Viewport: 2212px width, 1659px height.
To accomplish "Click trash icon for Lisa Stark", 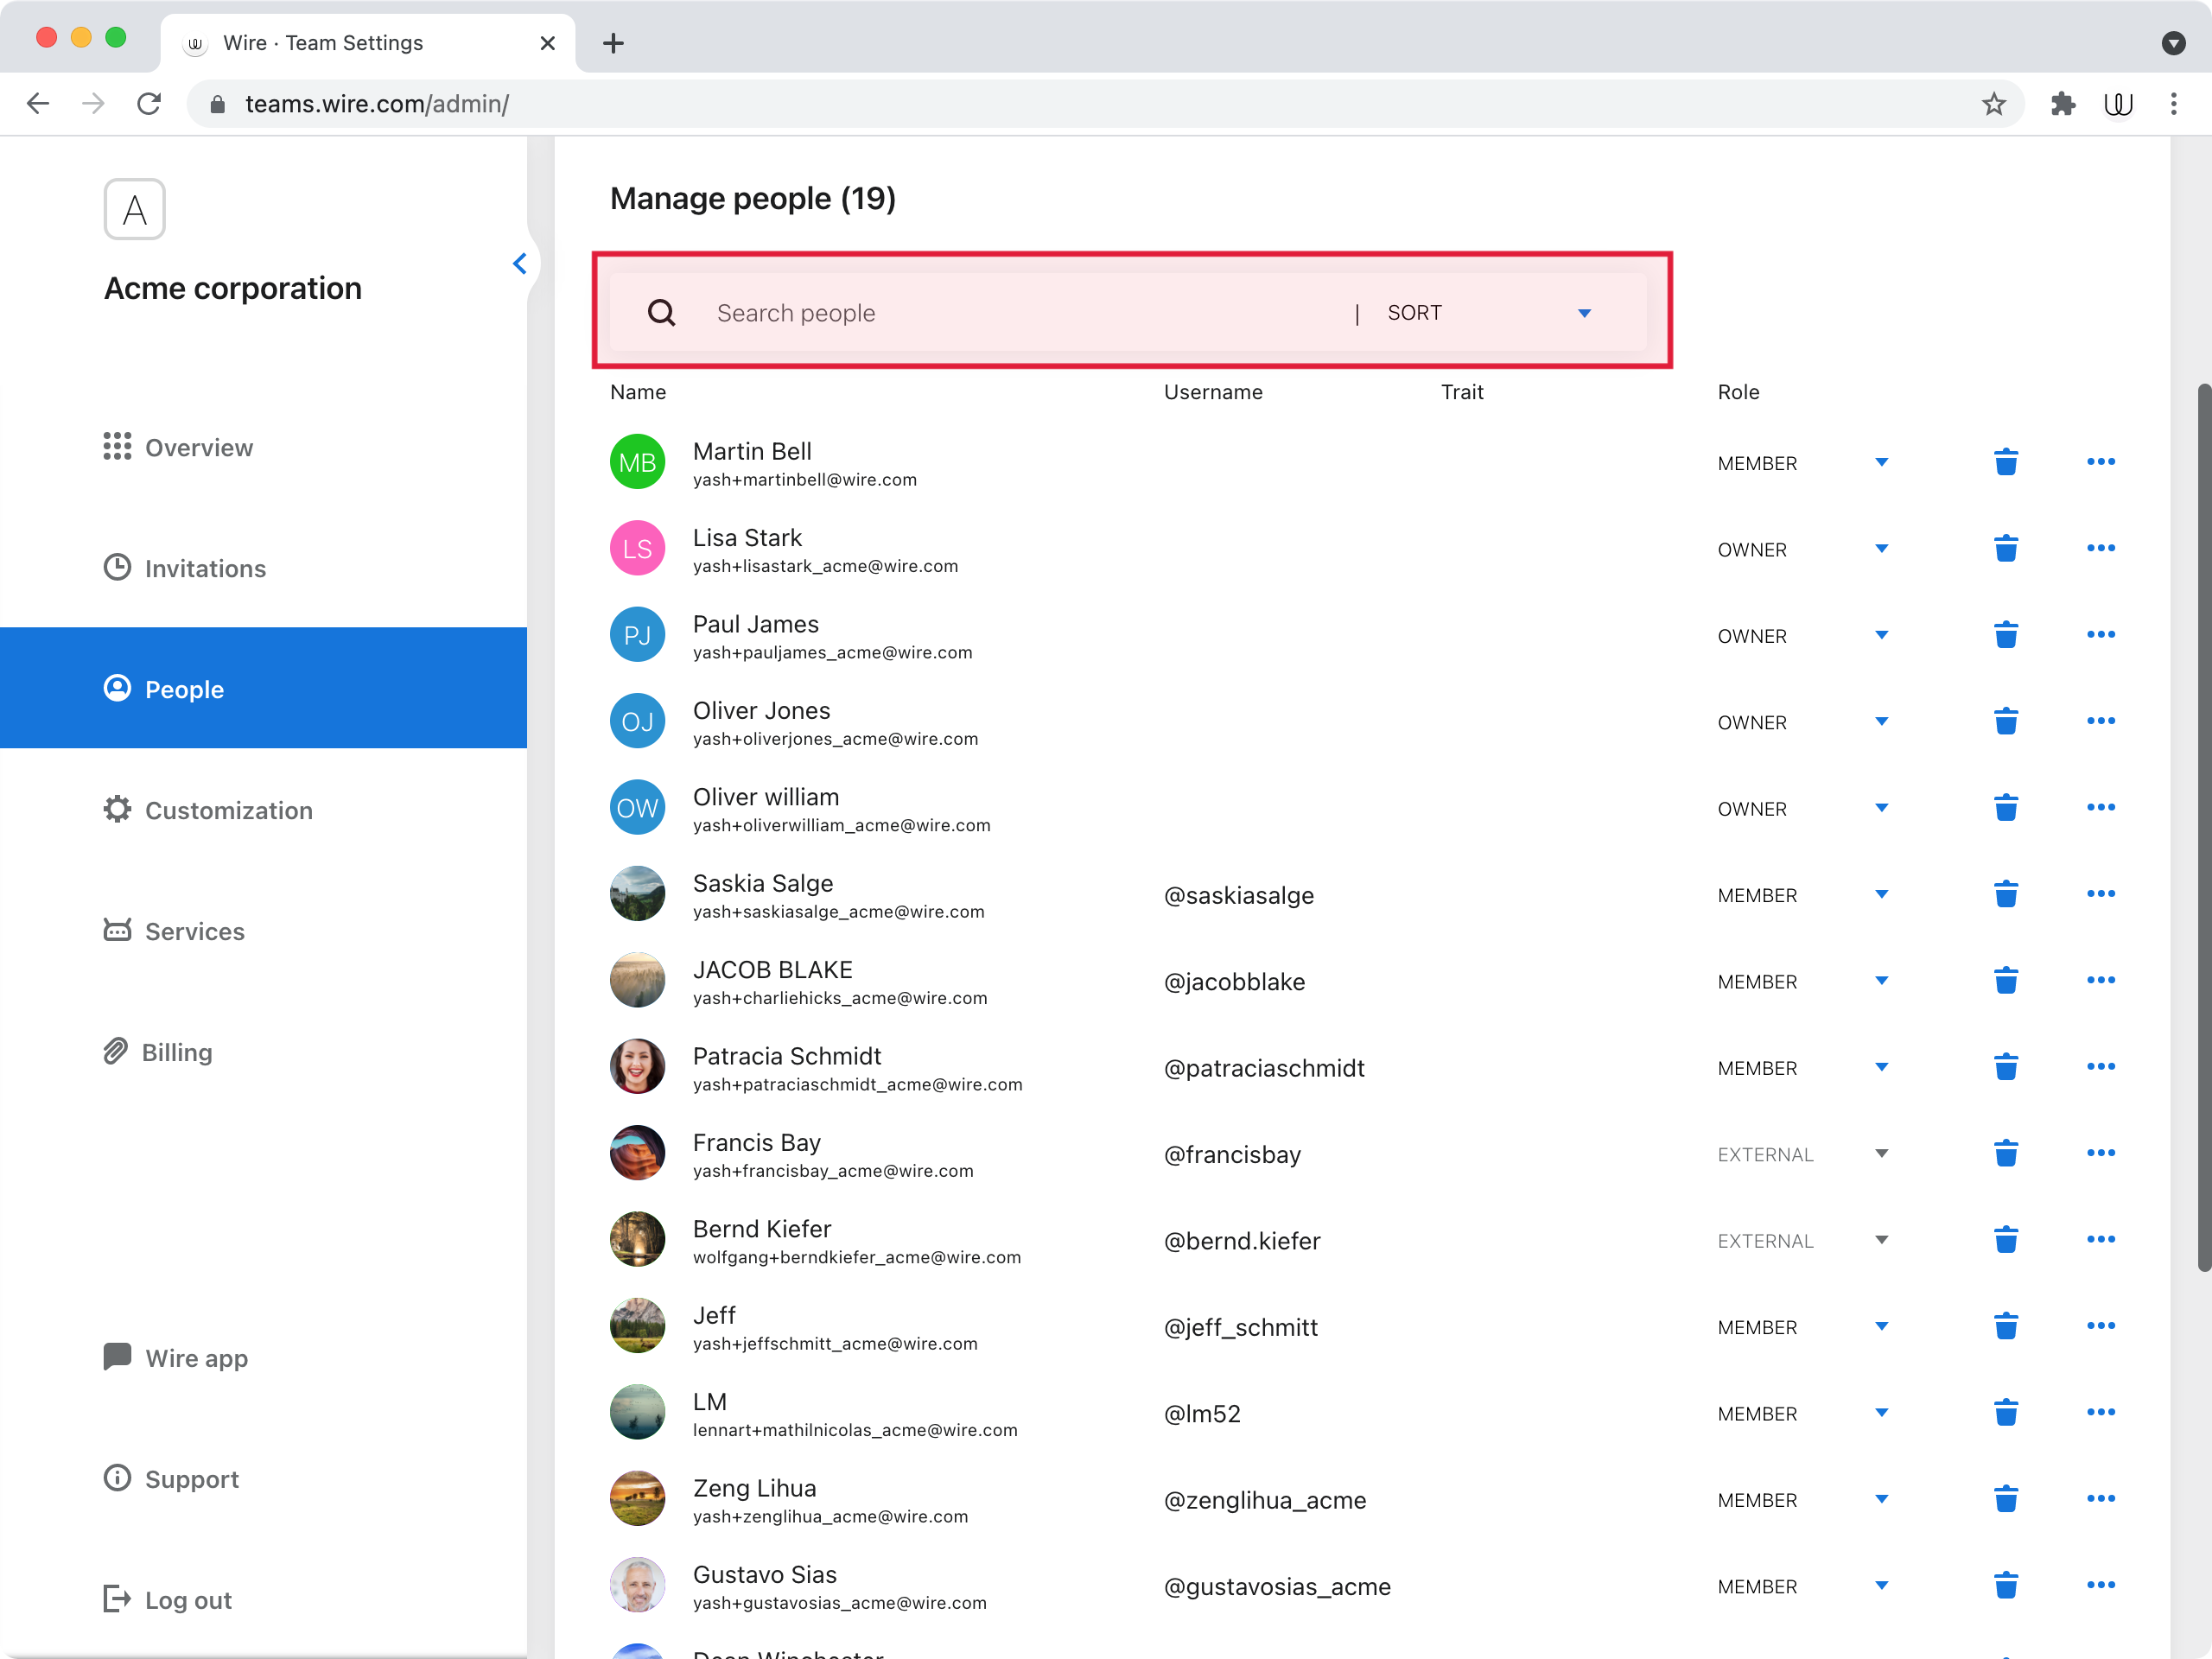I will 2005,548.
